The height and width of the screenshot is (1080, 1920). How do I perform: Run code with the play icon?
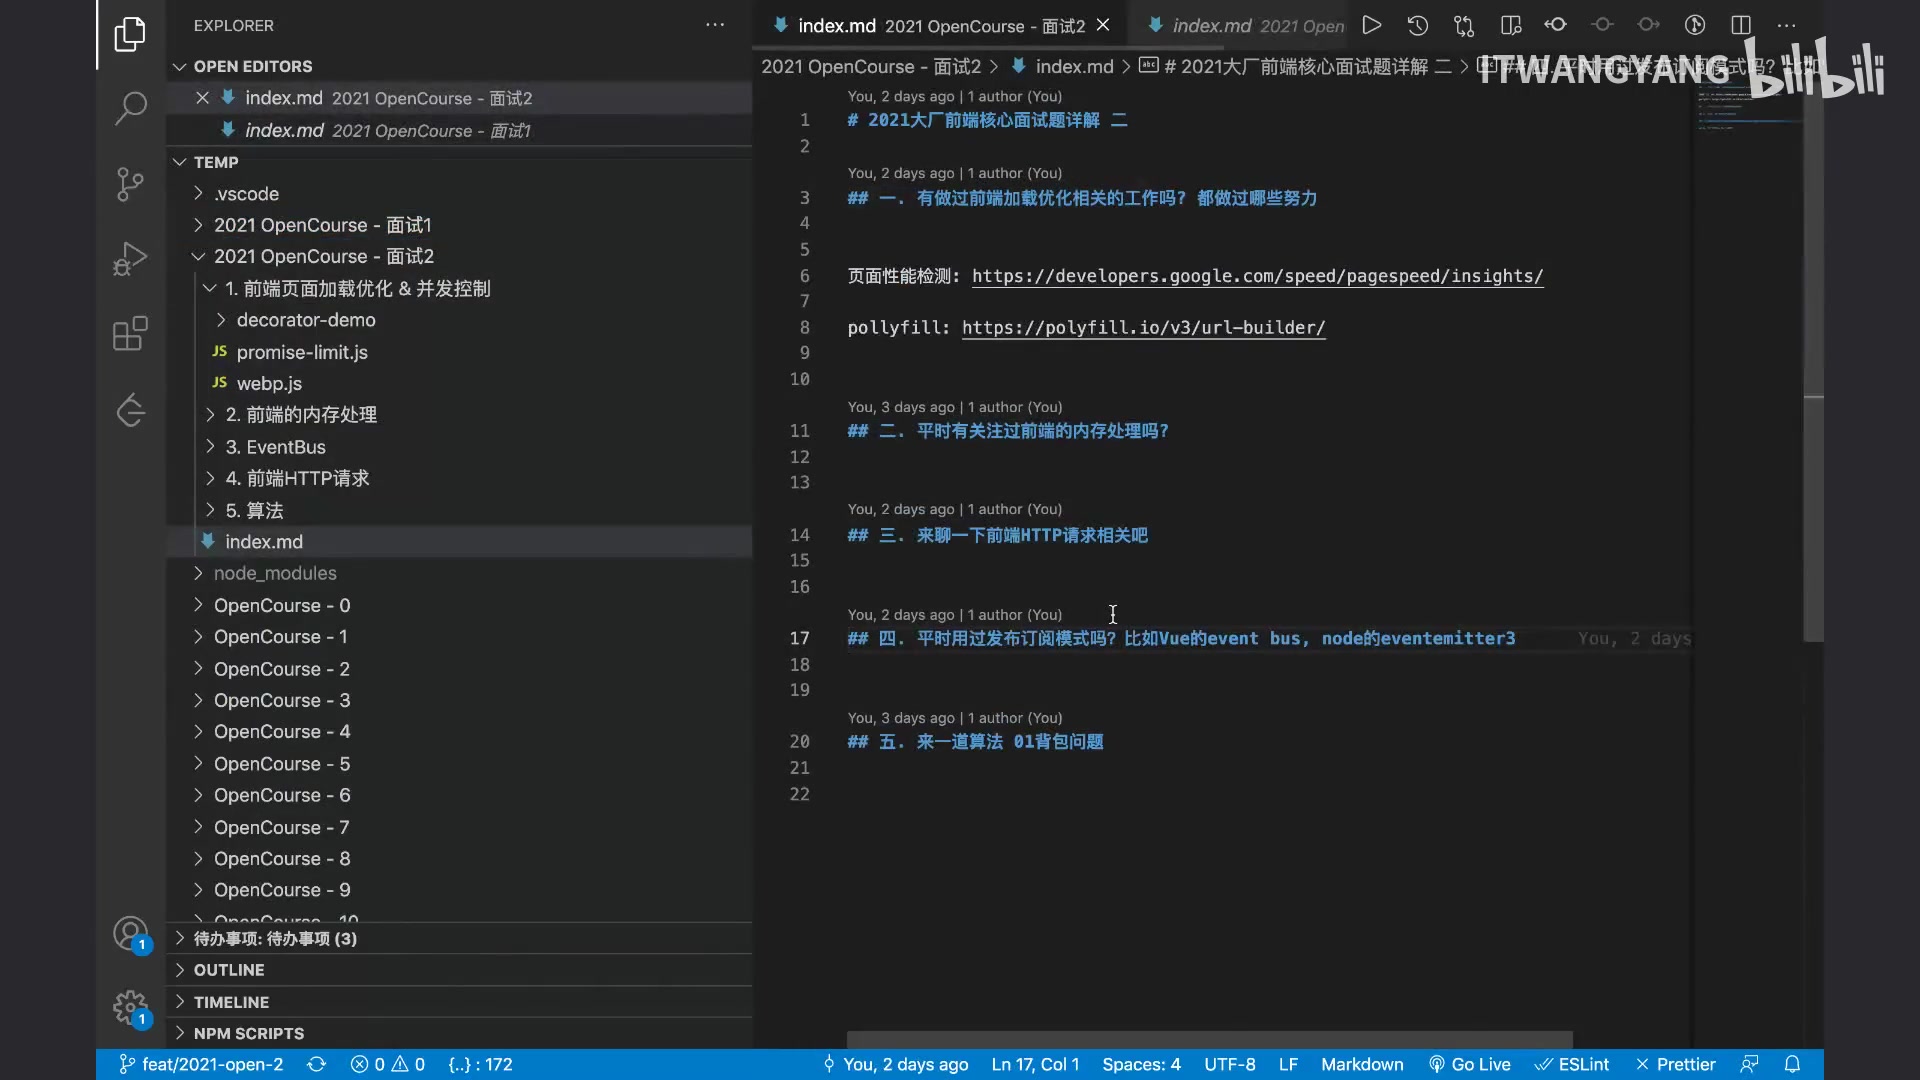click(1372, 25)
